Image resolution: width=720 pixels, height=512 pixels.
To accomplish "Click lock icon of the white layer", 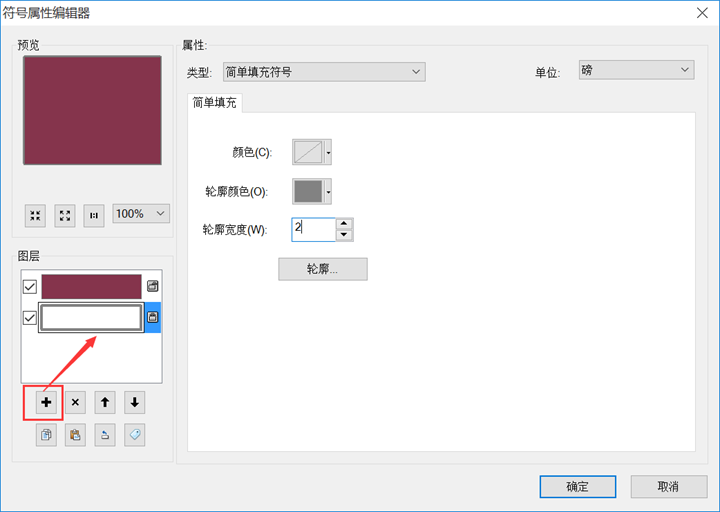I will [152, 317].
